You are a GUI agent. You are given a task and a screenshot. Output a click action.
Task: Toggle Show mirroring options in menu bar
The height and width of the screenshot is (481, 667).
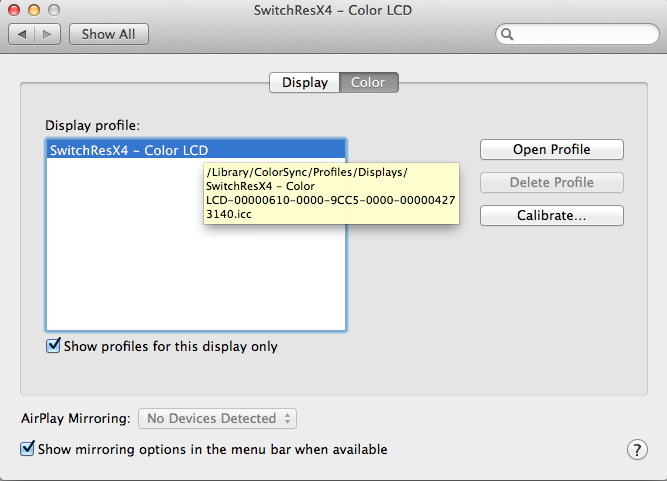27,449
